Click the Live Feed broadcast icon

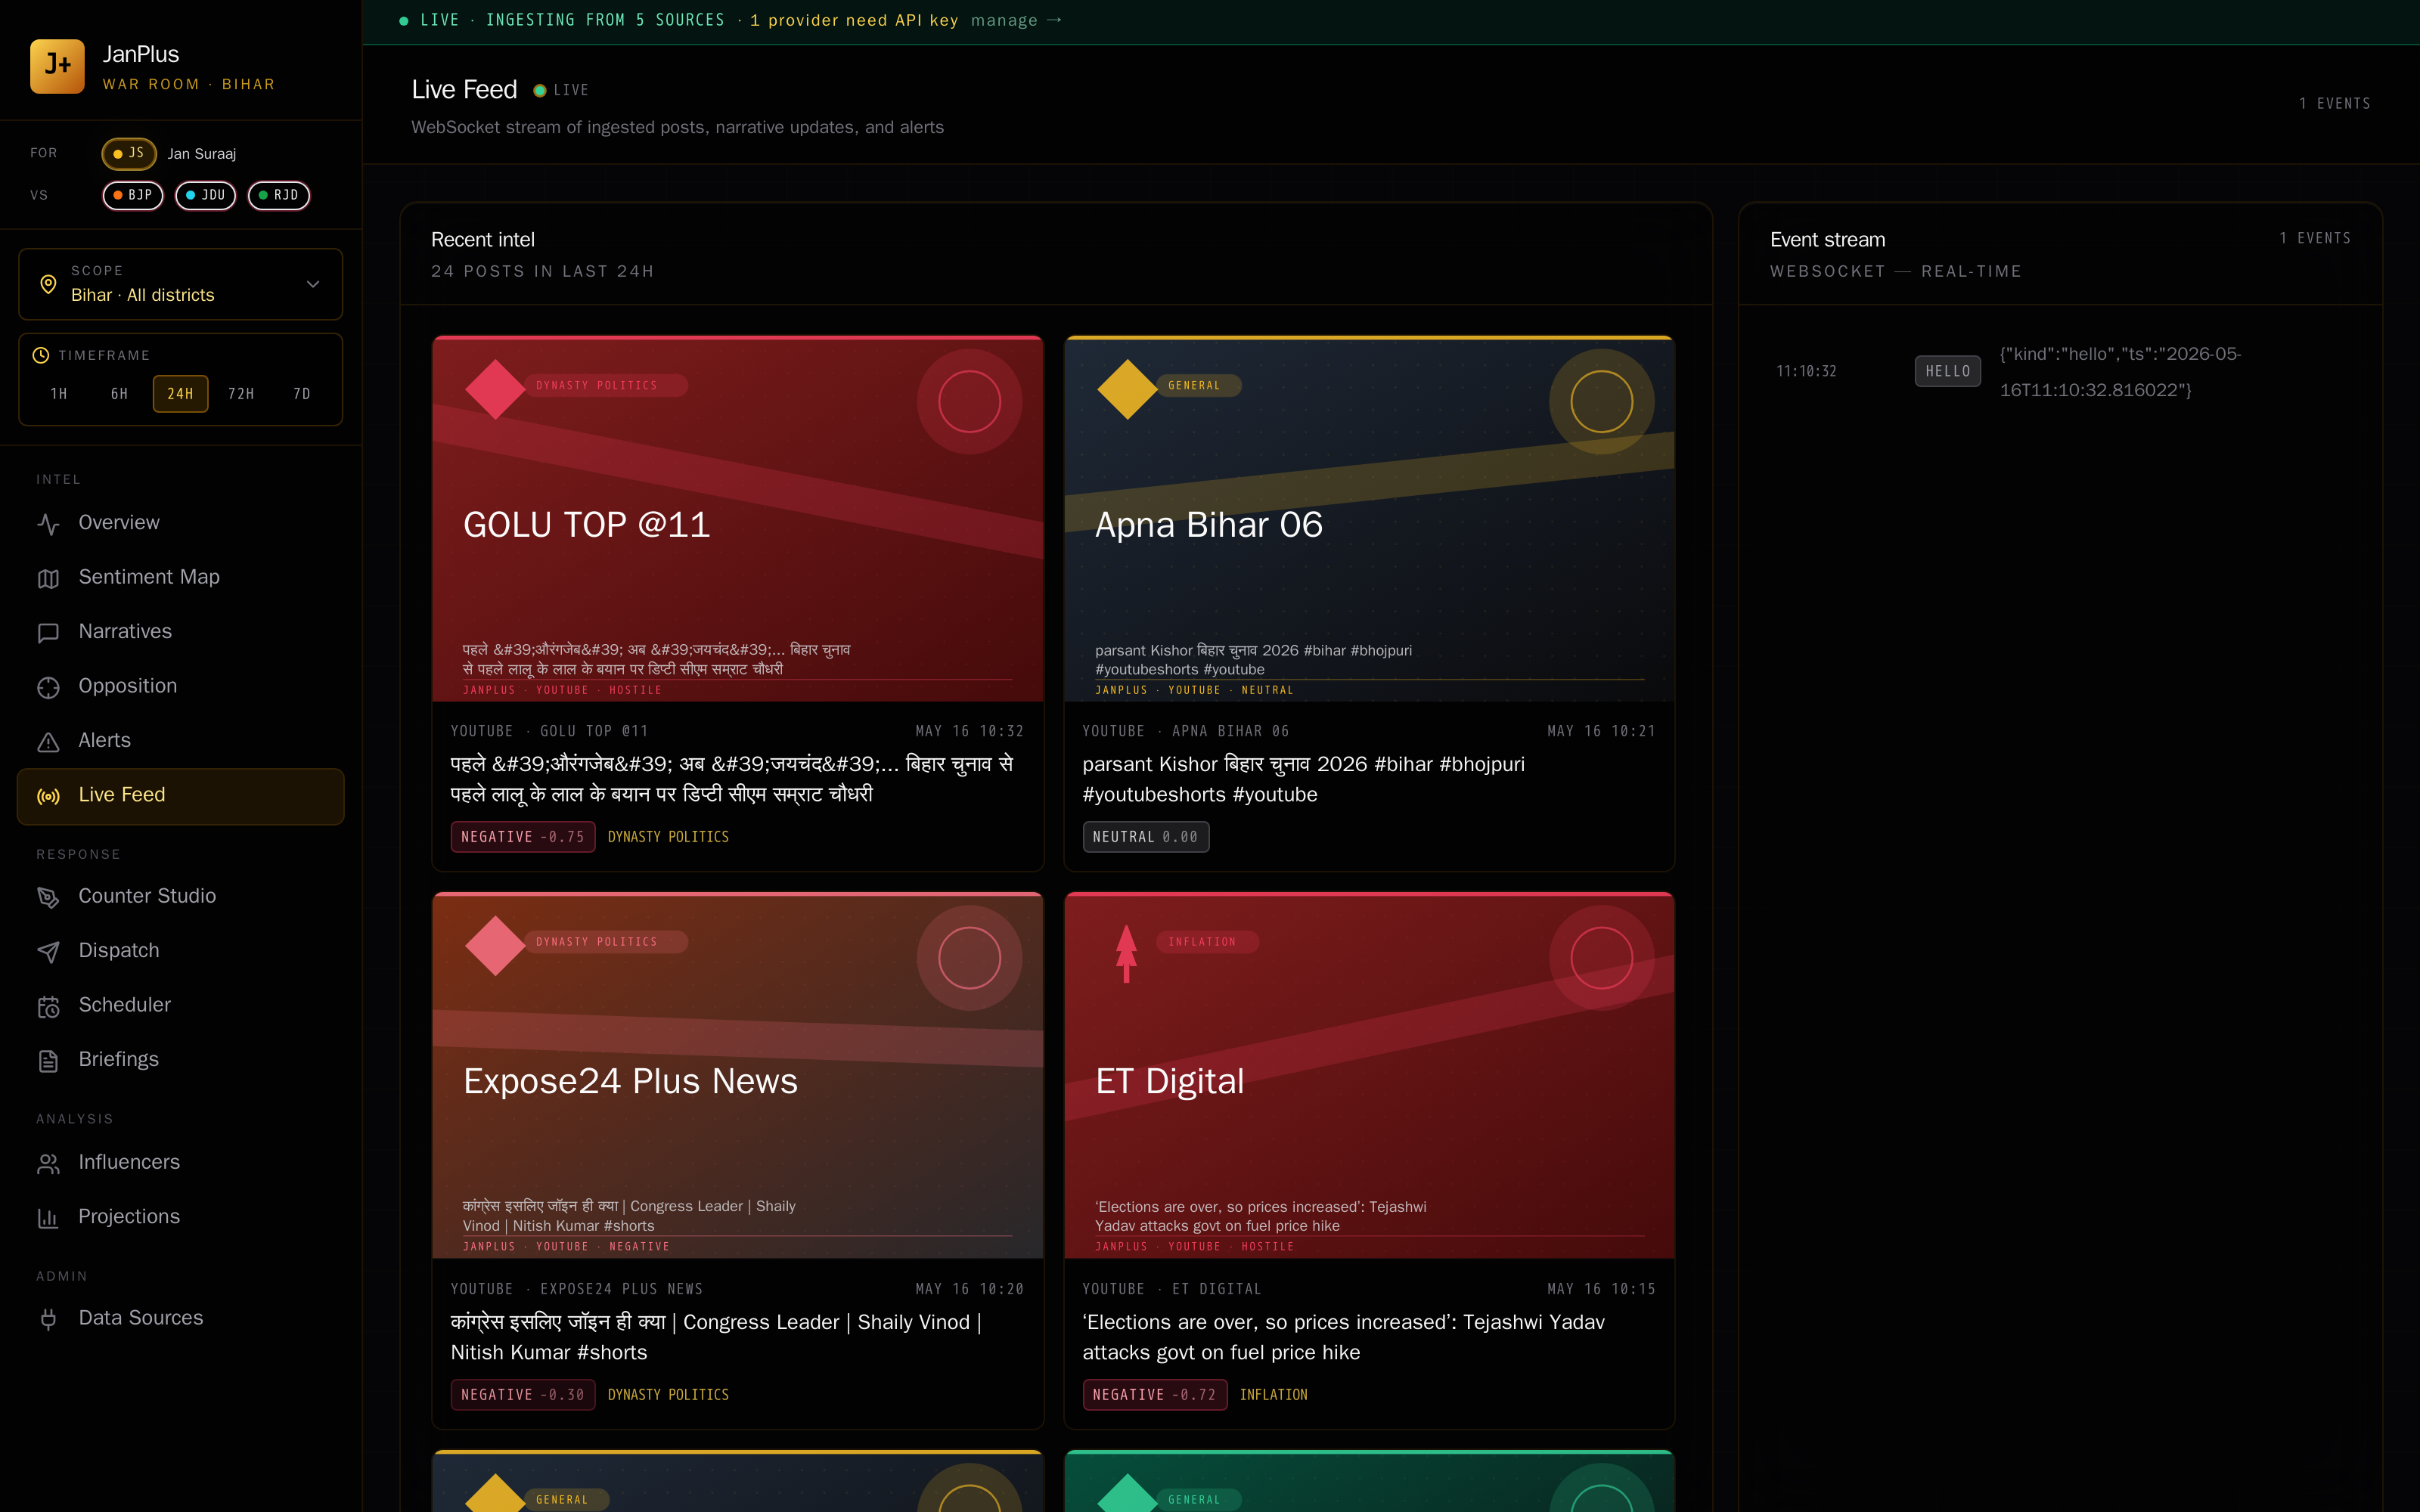pyautogui.click(x=48, y=796)
